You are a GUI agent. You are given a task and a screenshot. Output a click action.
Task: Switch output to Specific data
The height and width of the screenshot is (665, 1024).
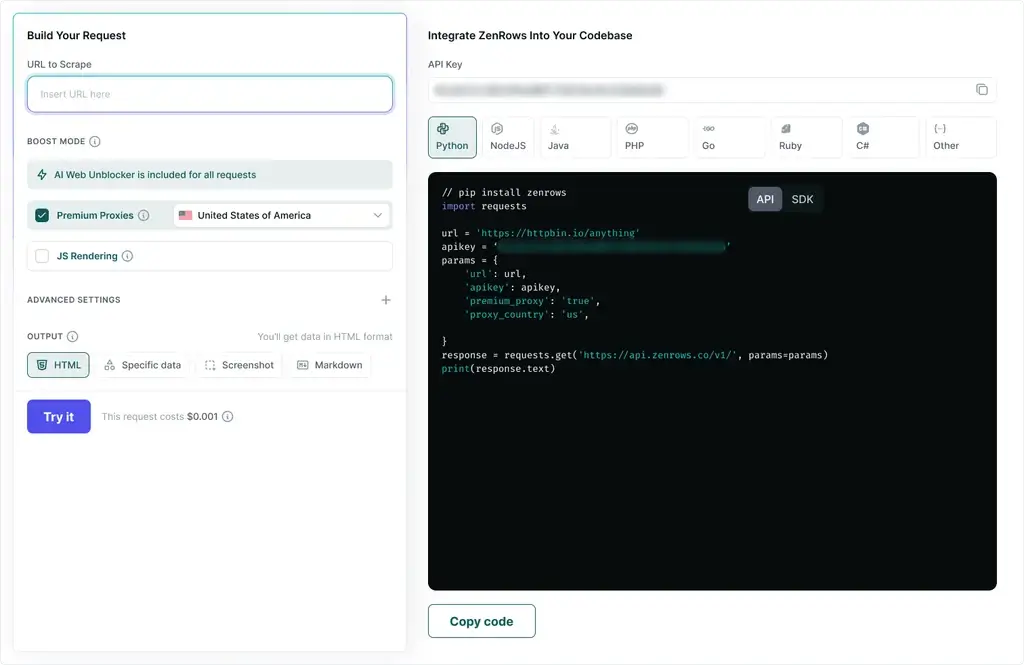pyautogui.click(x=143, y=364)
